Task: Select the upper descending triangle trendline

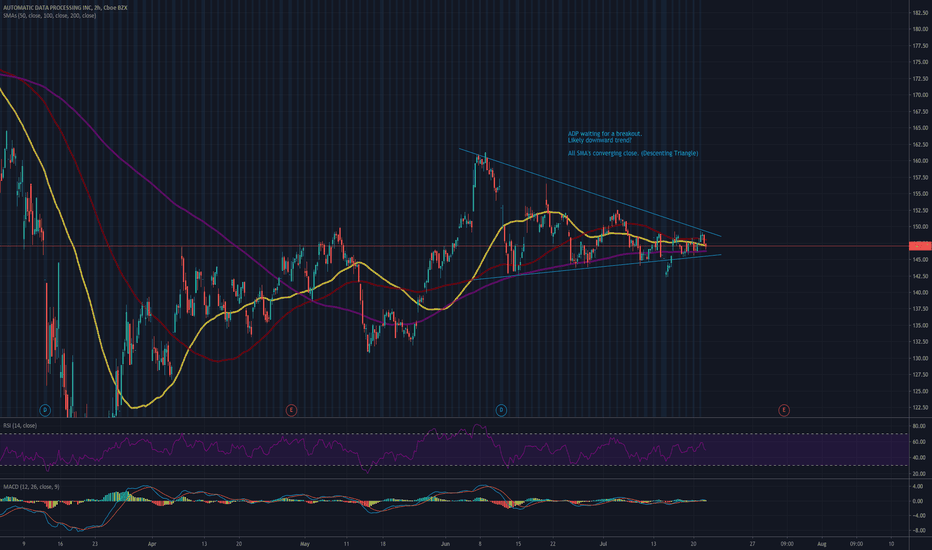Action: click(x=590, y=192)
